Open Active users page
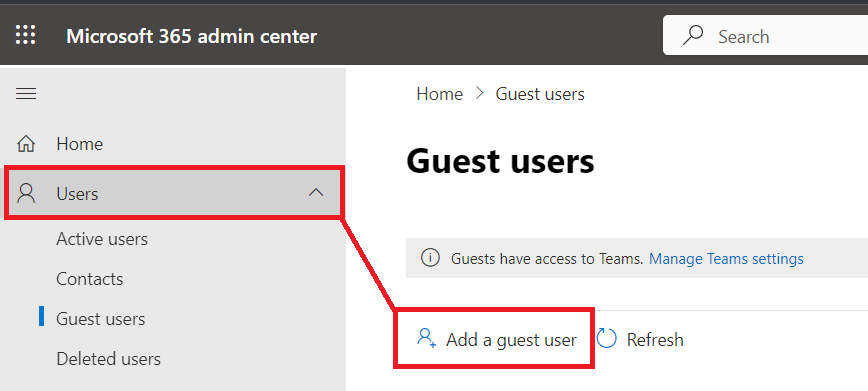The image size is (868, 391). (x=102, y=239)
